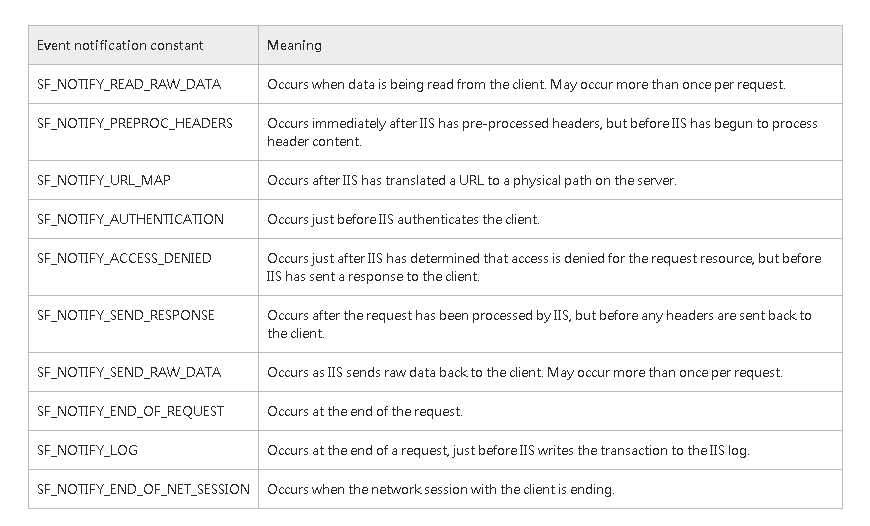Click the description about data read from client
Screen dimensions: 870x526
point(526,84)
